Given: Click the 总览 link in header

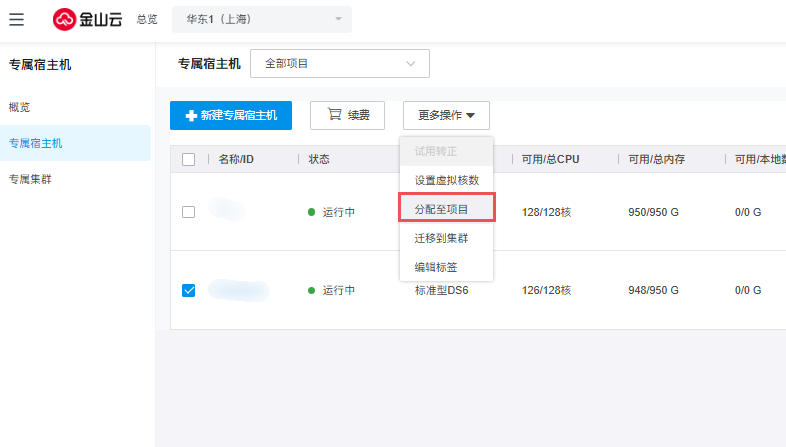Looking at the screenshot, I should pos(147,19).
